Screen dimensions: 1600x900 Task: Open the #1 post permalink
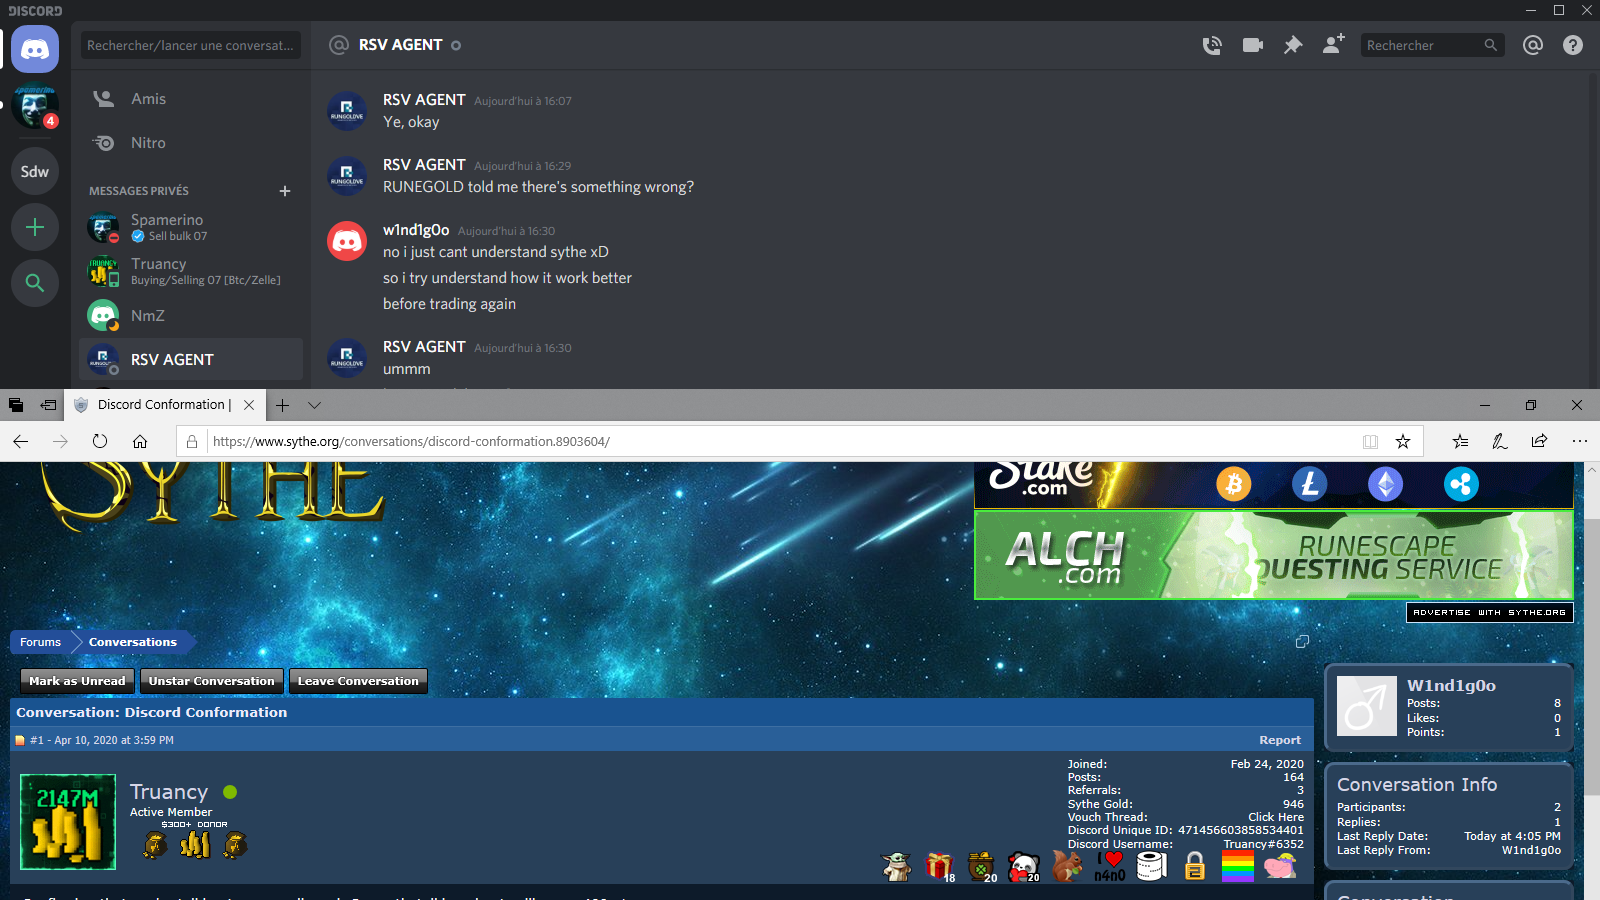point(37,740)
